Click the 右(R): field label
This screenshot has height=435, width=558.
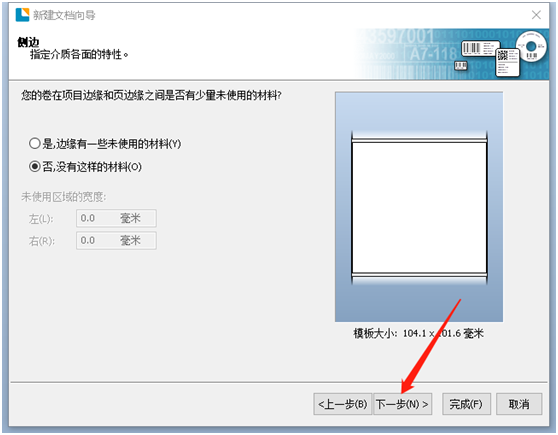coord(42,241)
